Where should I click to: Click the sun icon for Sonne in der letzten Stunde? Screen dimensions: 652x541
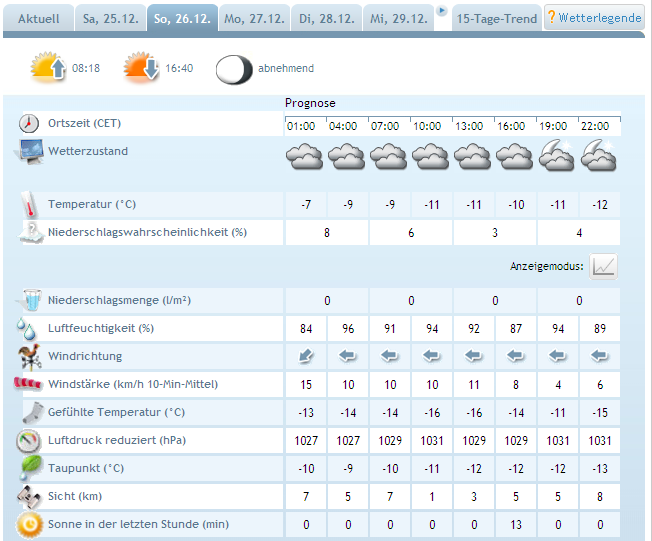[x=29, y=525]
